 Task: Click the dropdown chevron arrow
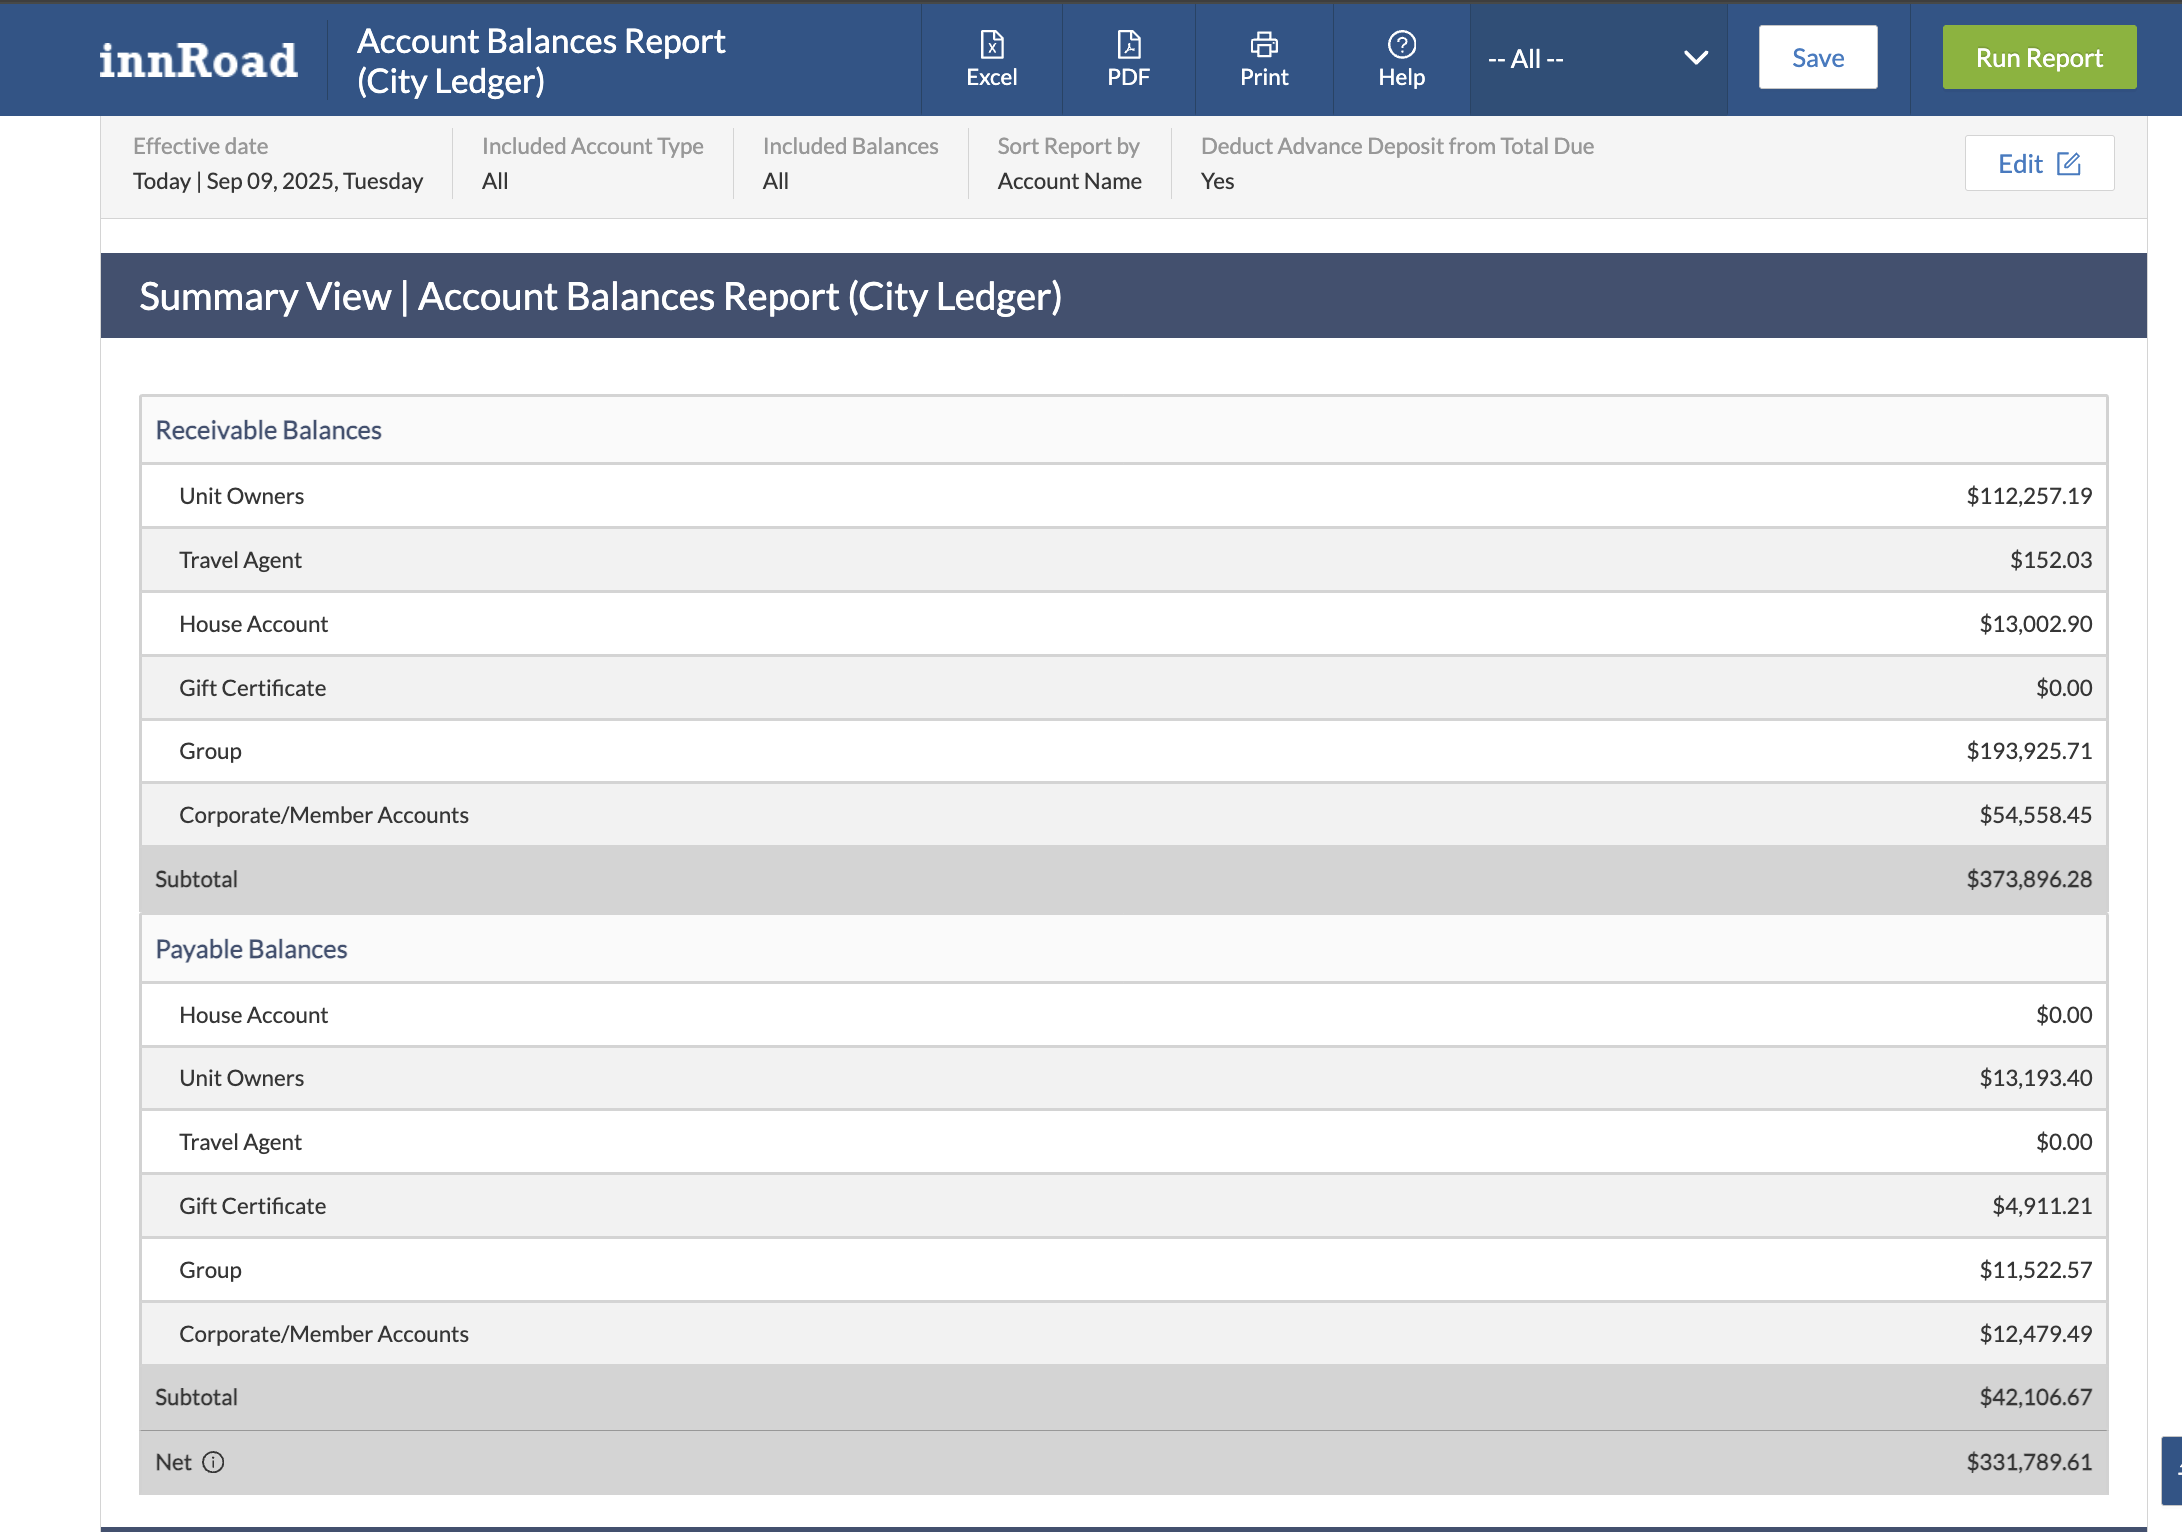(x=1695, y=58)
